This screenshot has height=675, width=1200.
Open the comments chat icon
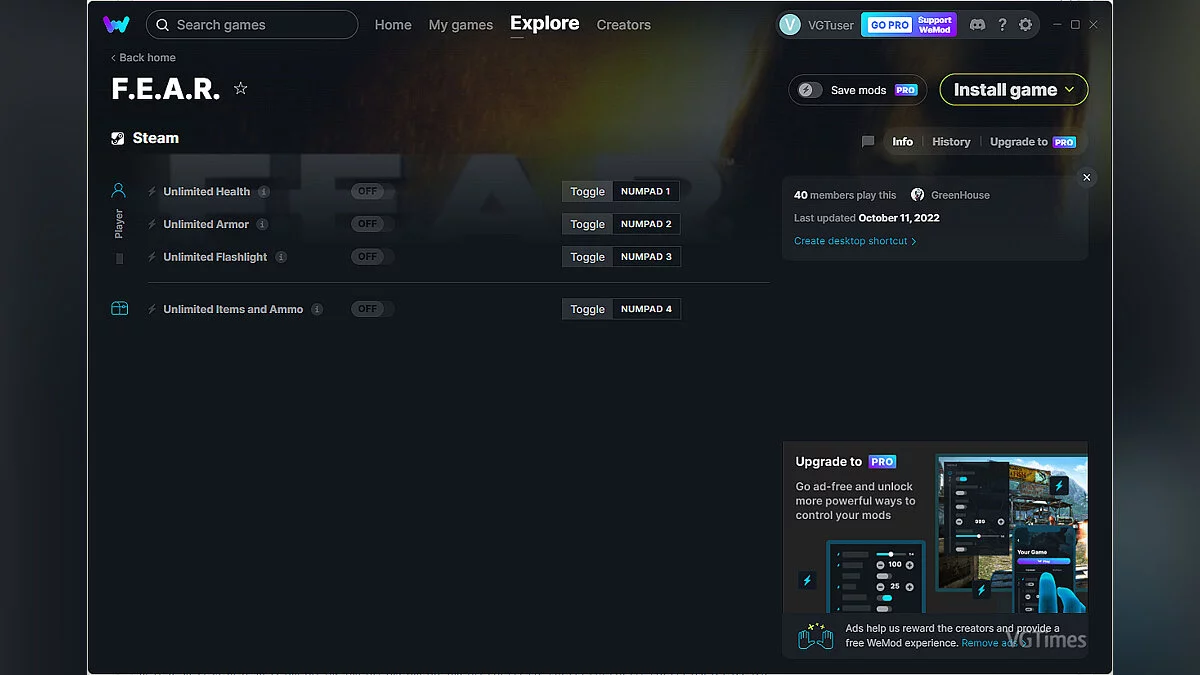868,142
